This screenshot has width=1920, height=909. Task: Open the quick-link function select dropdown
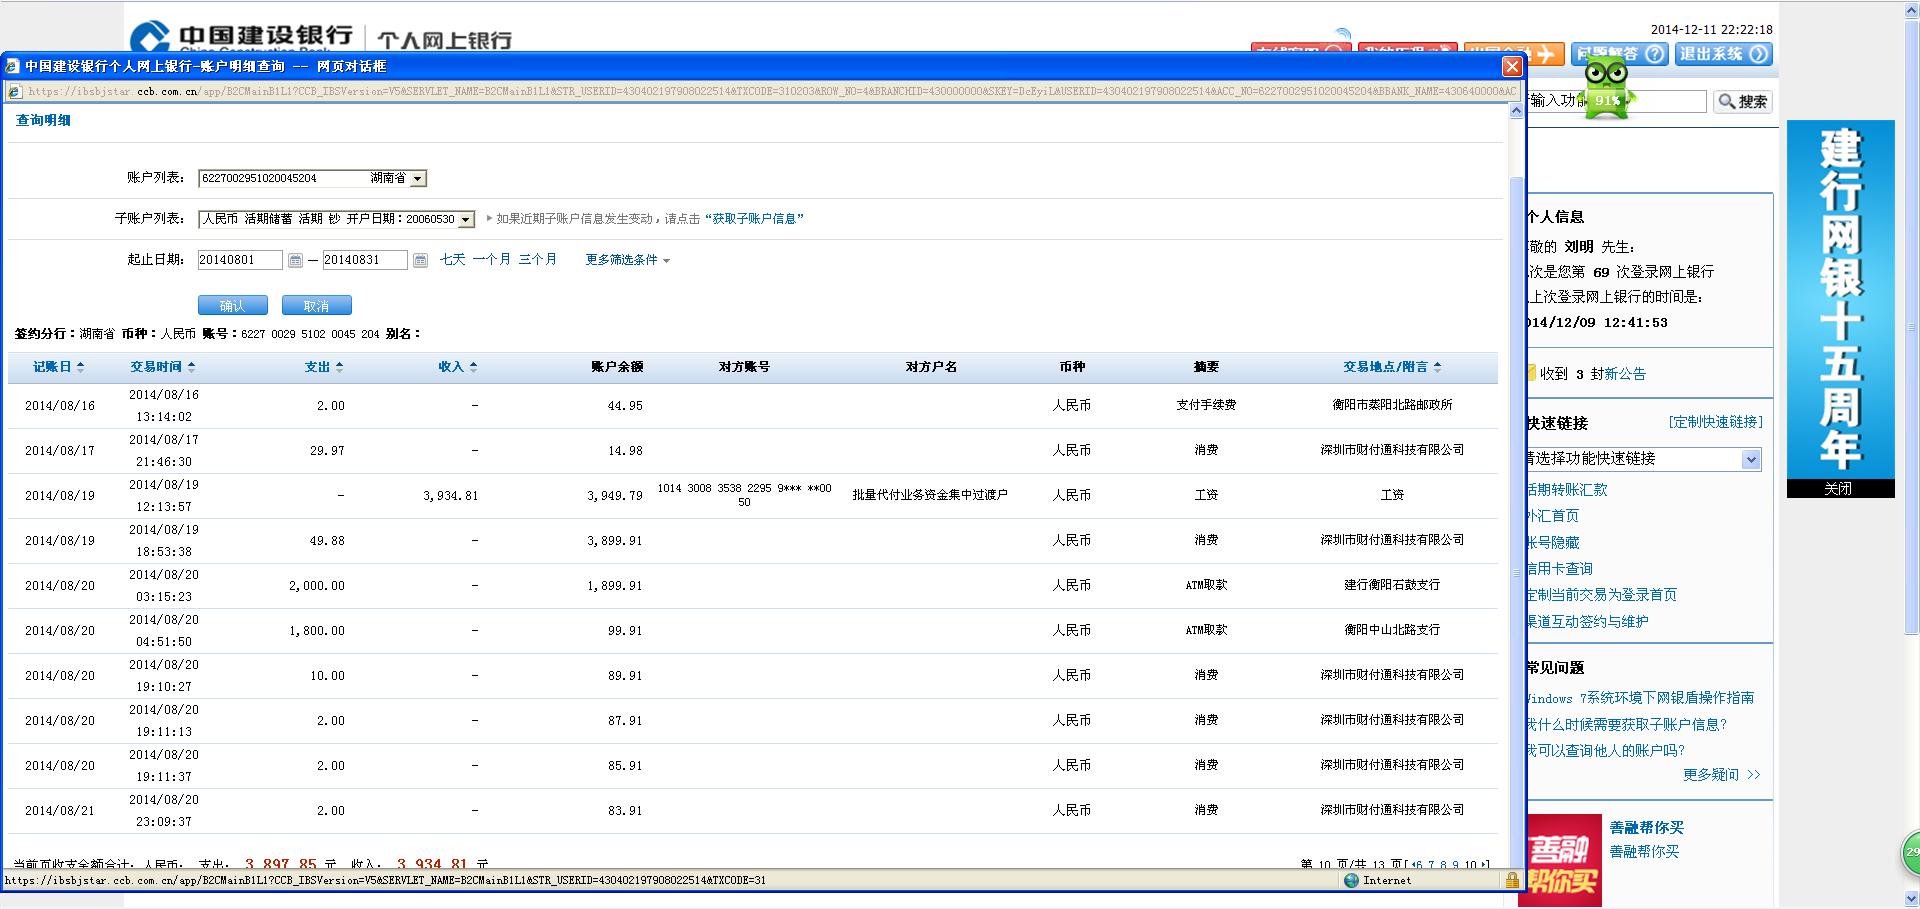click(x=1751, y=459)
